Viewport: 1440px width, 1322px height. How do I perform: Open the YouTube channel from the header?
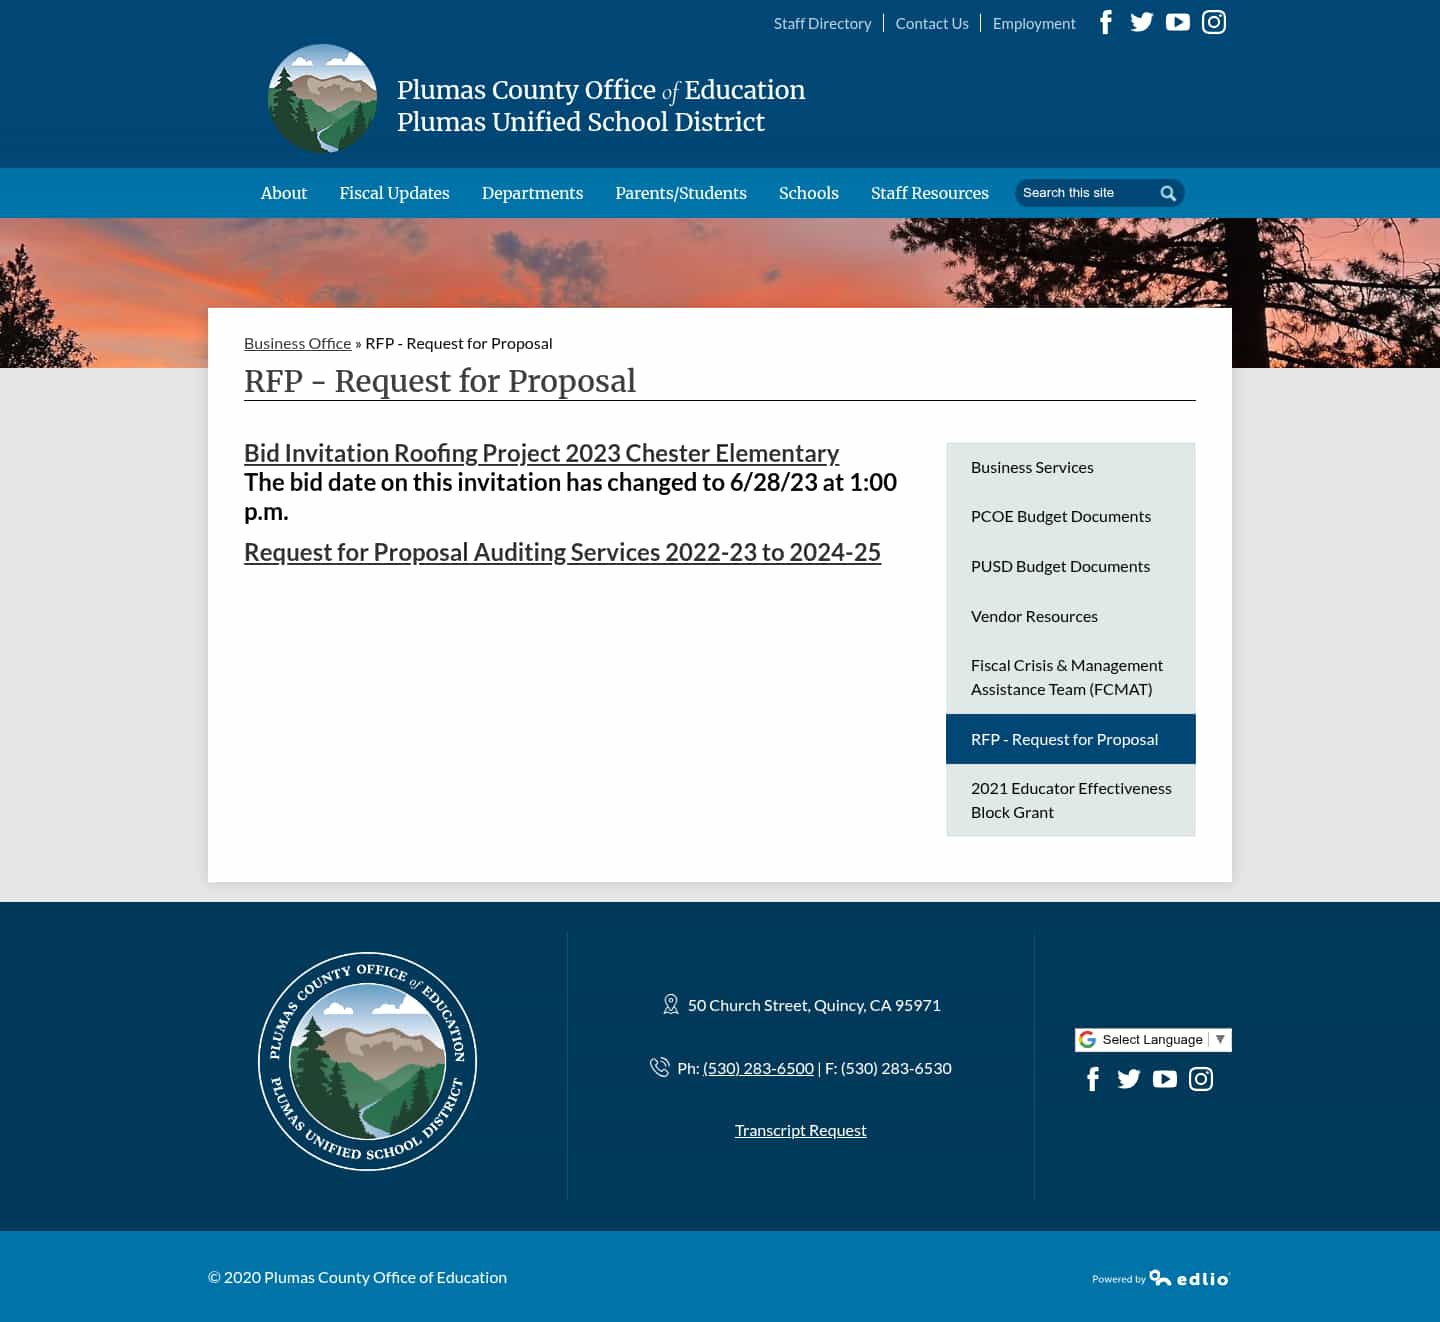(x=1177, y=21)
